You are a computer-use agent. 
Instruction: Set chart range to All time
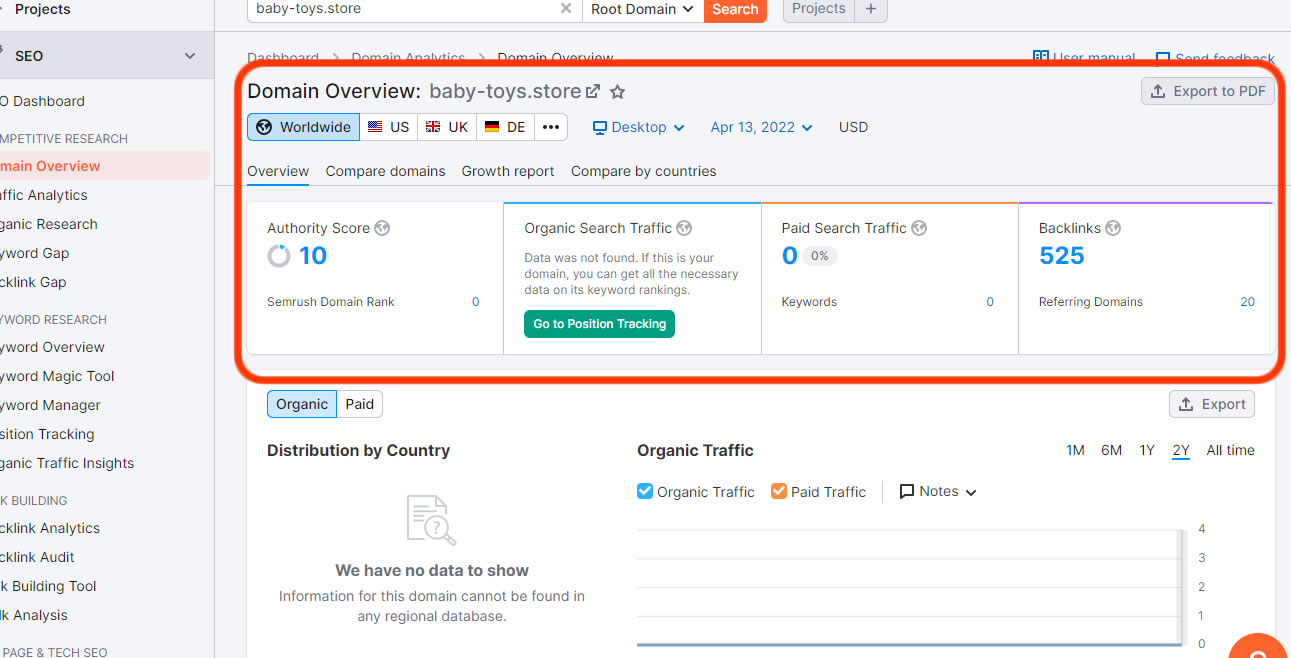(x=1230, y=450)
